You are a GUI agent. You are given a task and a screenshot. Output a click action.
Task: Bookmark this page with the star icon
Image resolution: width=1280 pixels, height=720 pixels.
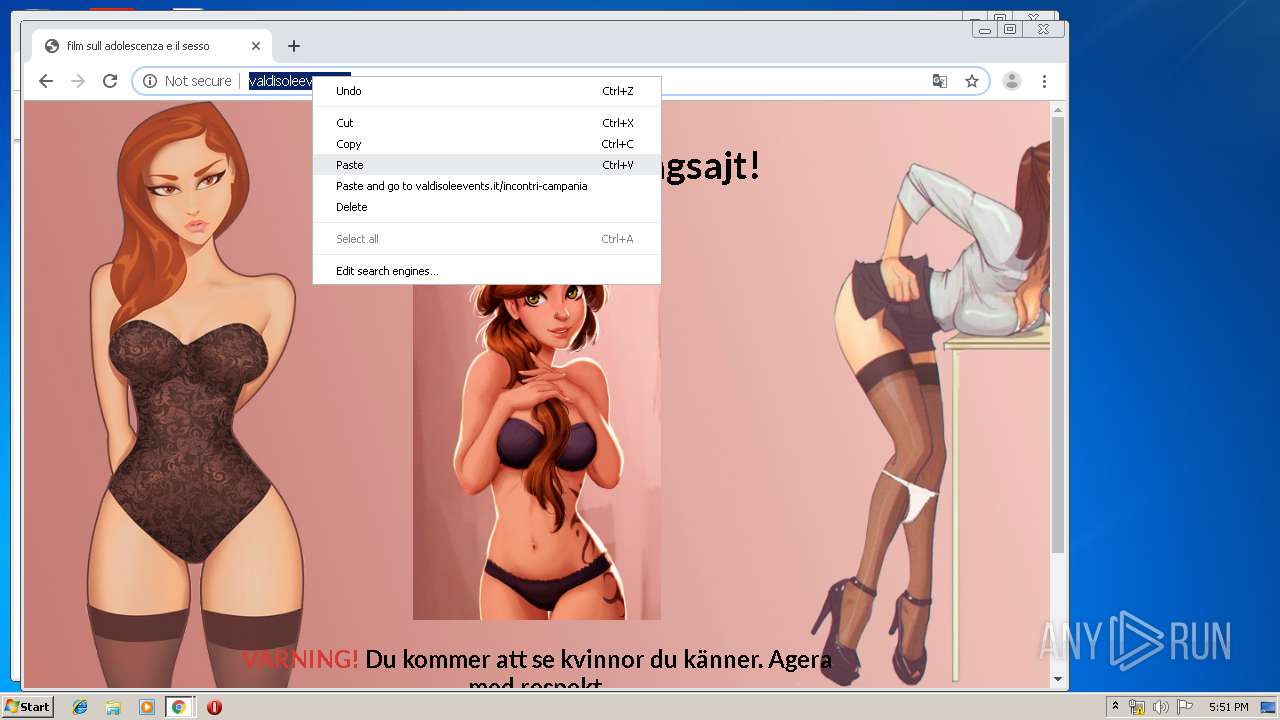(x=971, y=81)
